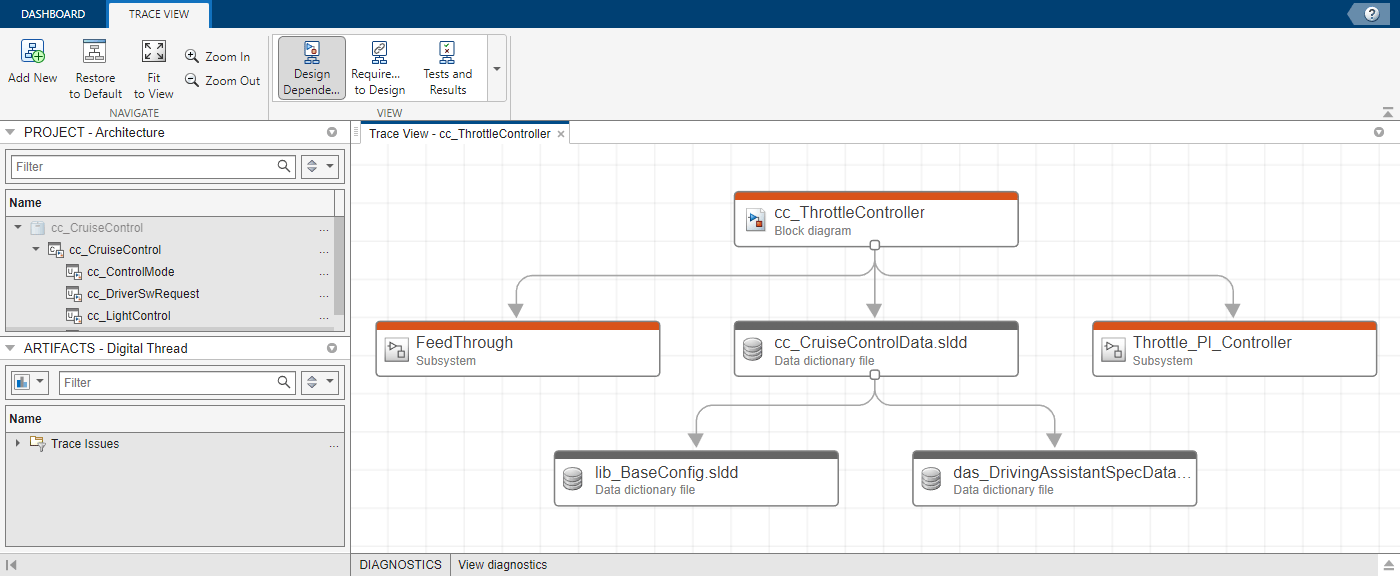Select the FeedThrough subsystem node
Image resolution: width=1400 pixels, height=576 pixels.
pos(518,349)
